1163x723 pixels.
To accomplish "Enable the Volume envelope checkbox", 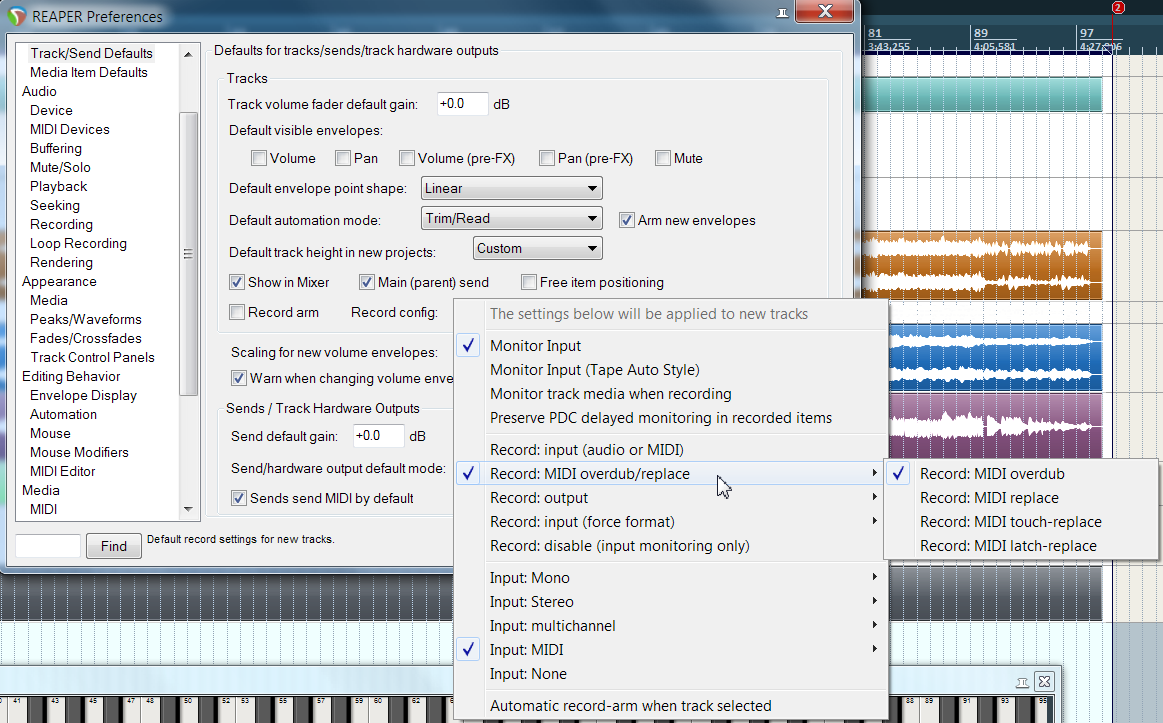I will coord(259,158).
